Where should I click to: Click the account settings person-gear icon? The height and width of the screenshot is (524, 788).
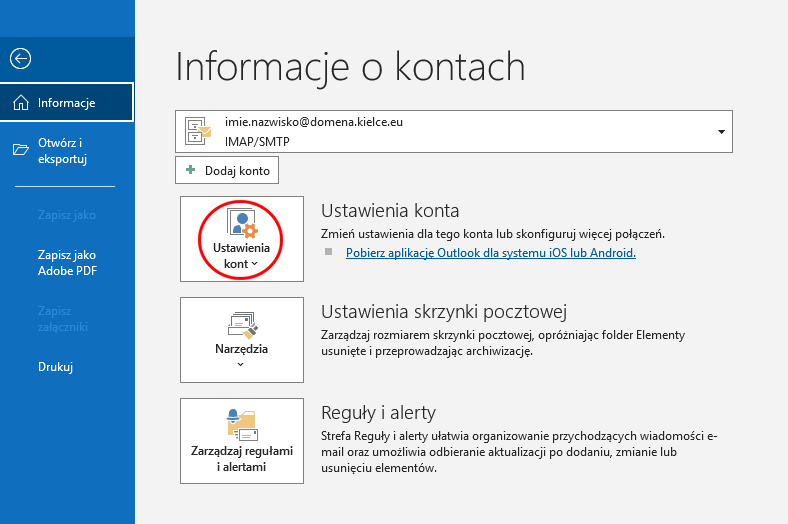point(242,223)
